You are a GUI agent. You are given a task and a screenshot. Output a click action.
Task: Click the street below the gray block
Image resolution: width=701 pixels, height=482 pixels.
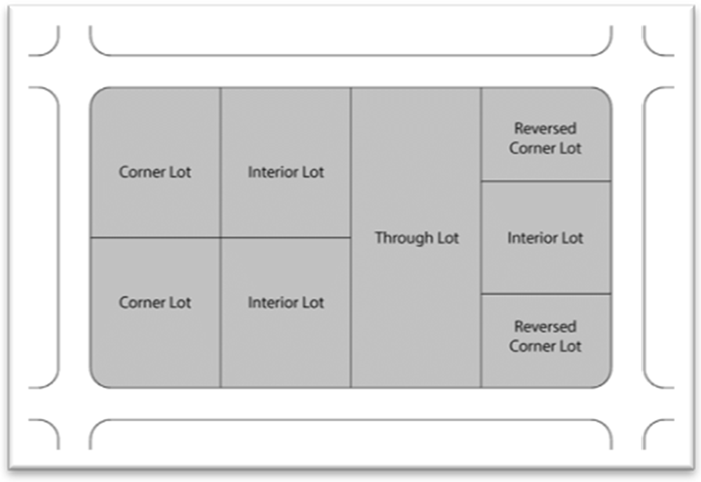(350, 404)
